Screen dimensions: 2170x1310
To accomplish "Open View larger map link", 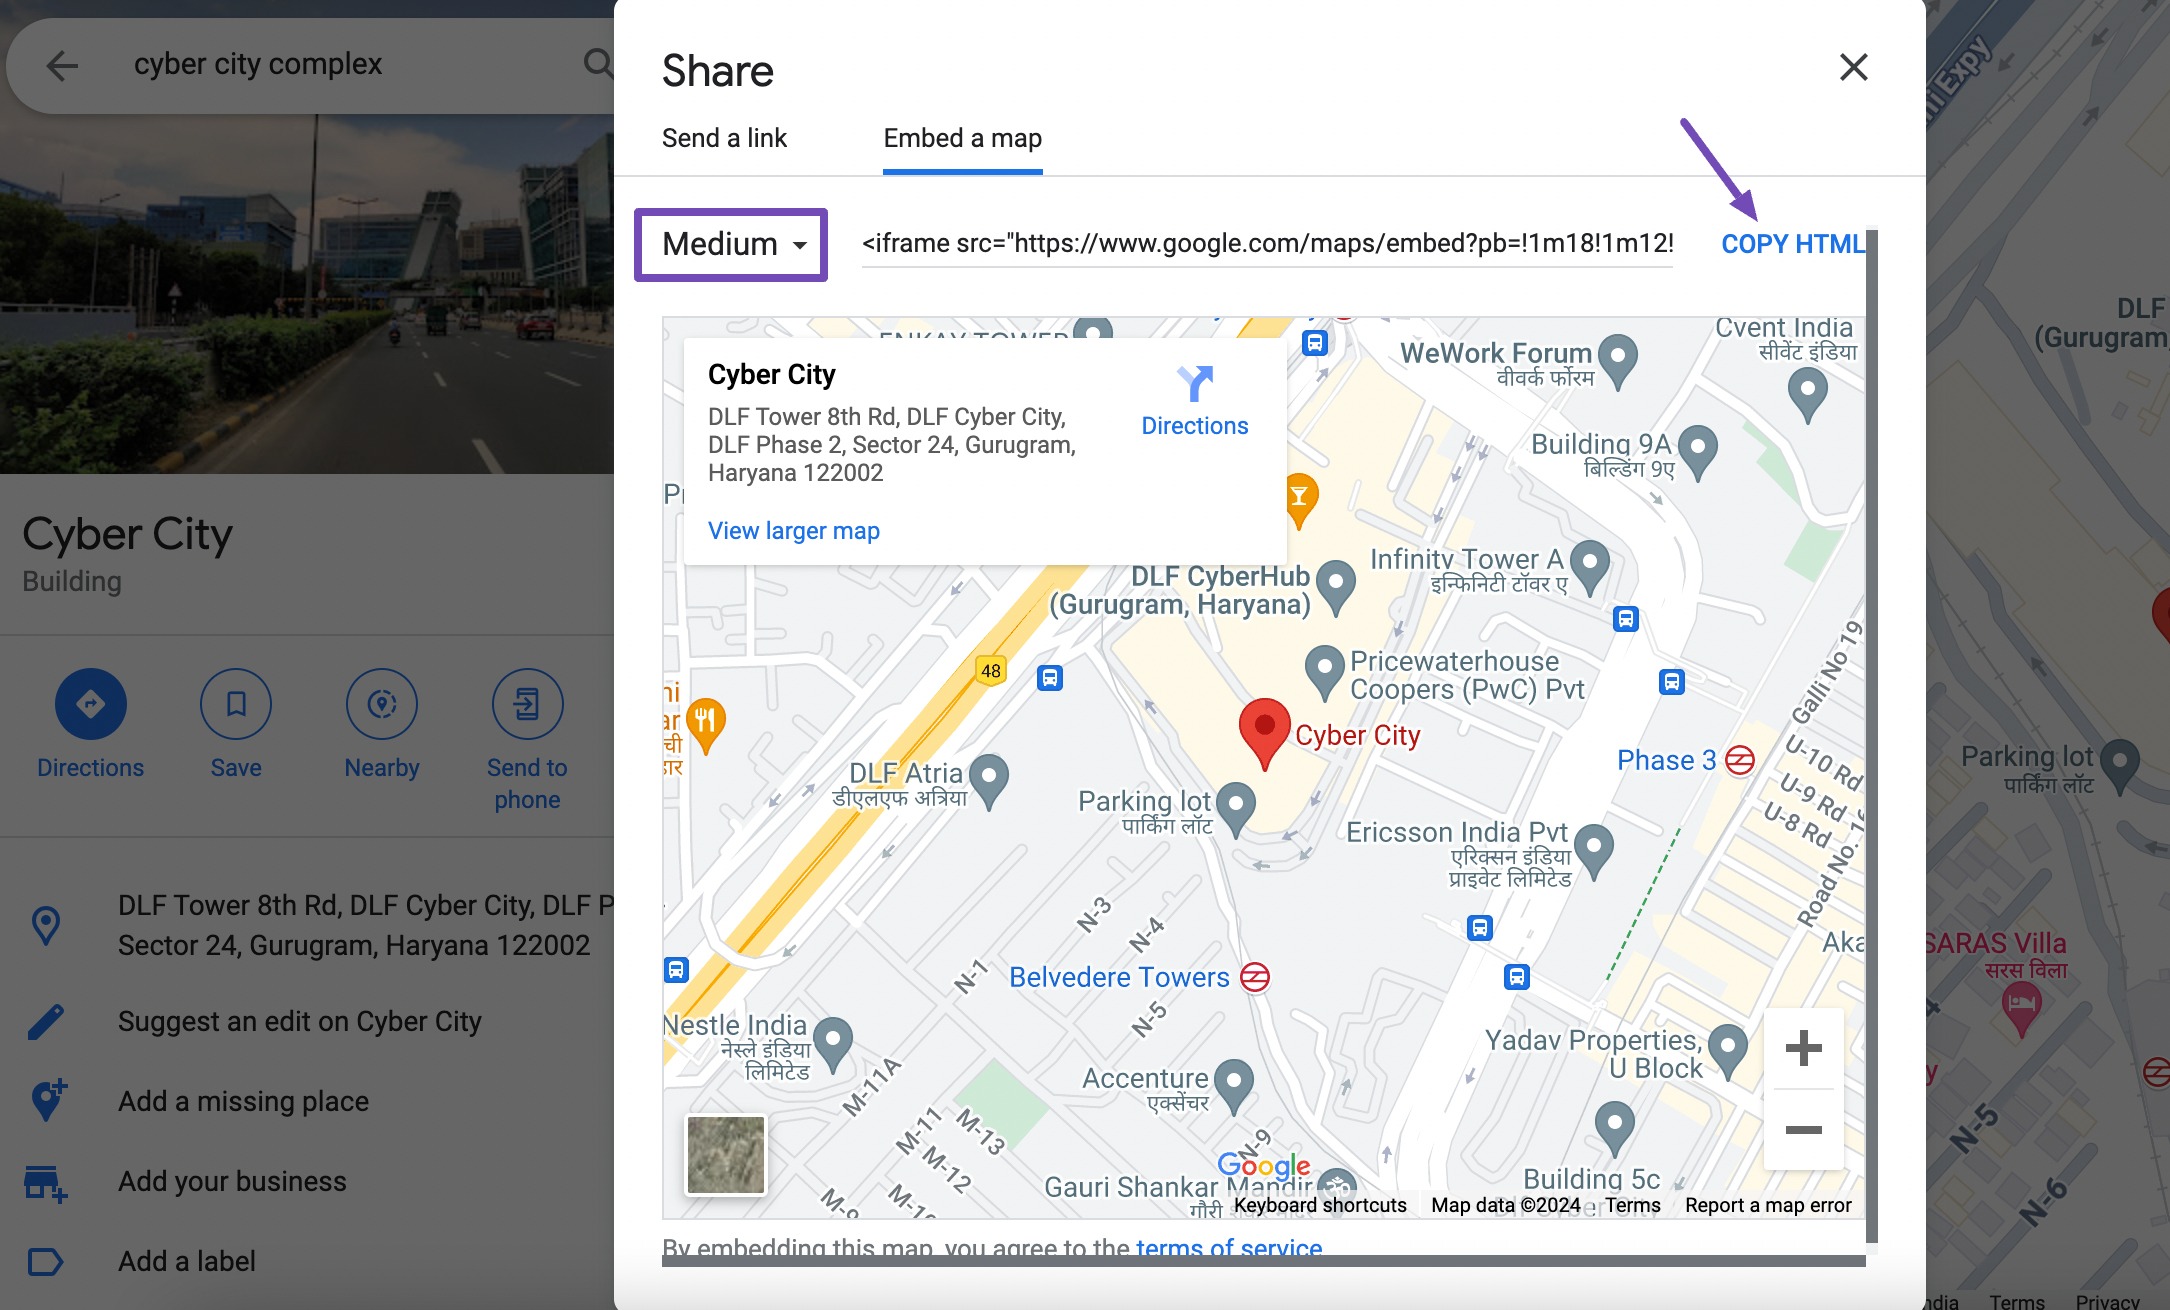I will click(794, 531).
